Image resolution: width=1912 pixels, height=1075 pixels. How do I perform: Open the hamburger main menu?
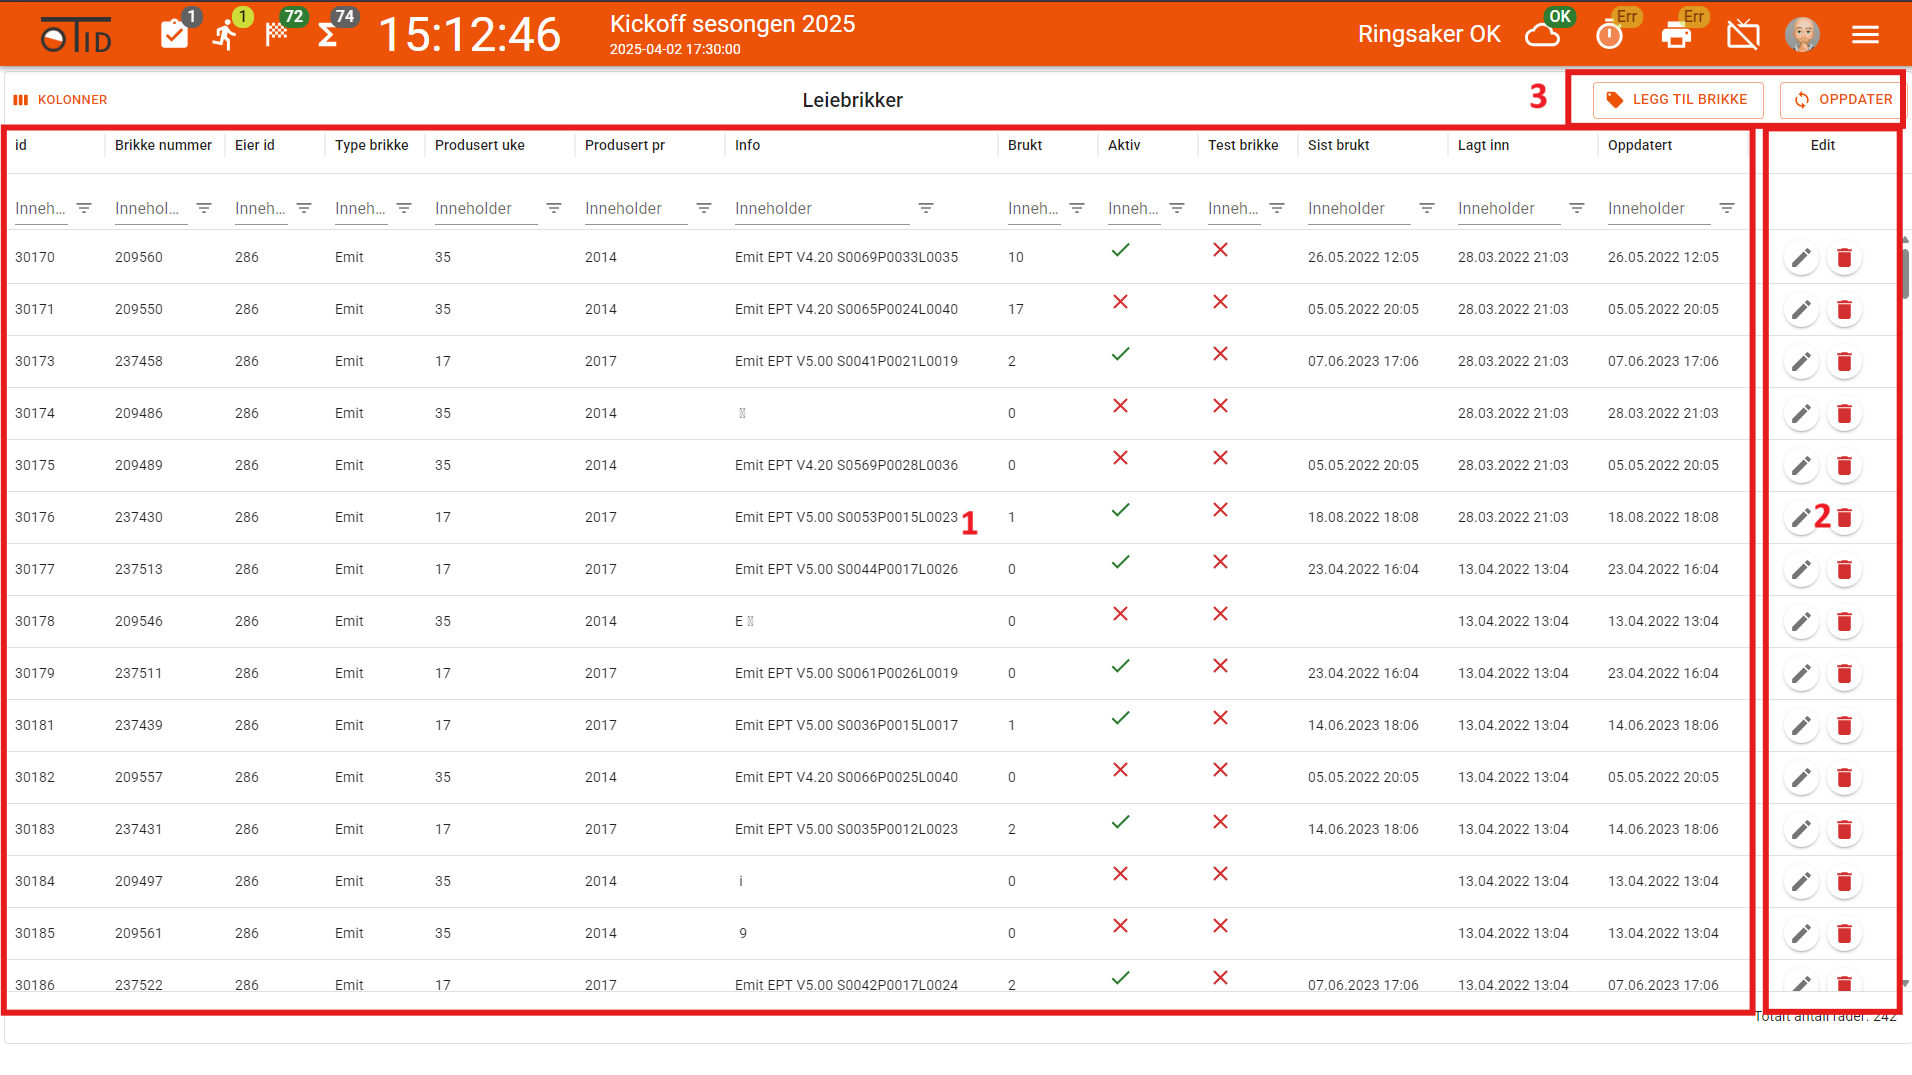pos(1865,36)
